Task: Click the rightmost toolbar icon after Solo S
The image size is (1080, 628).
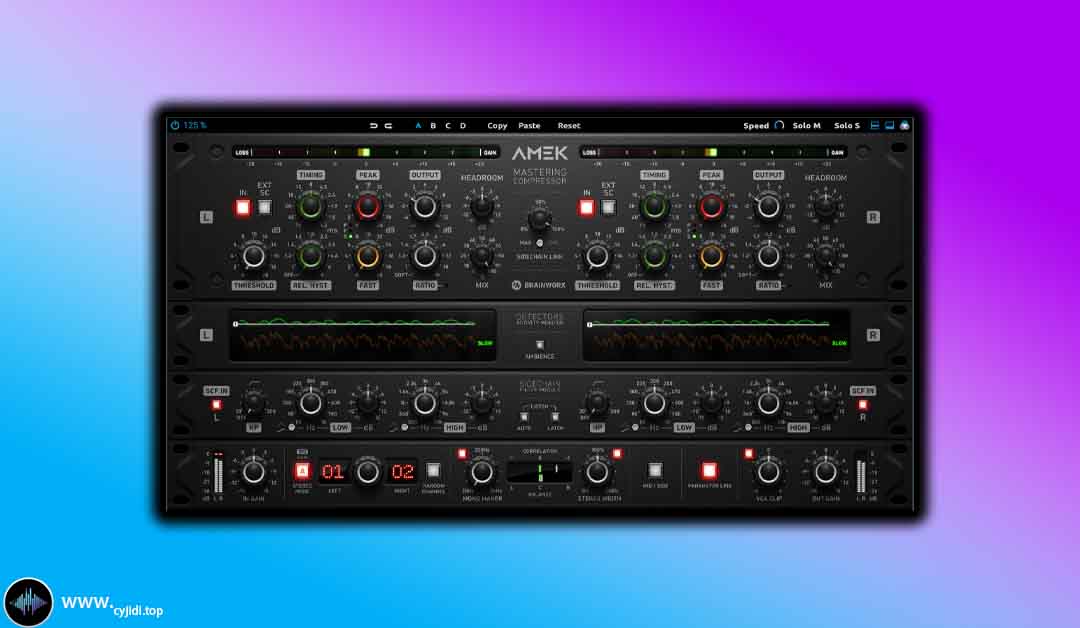Action: [905, 125]
